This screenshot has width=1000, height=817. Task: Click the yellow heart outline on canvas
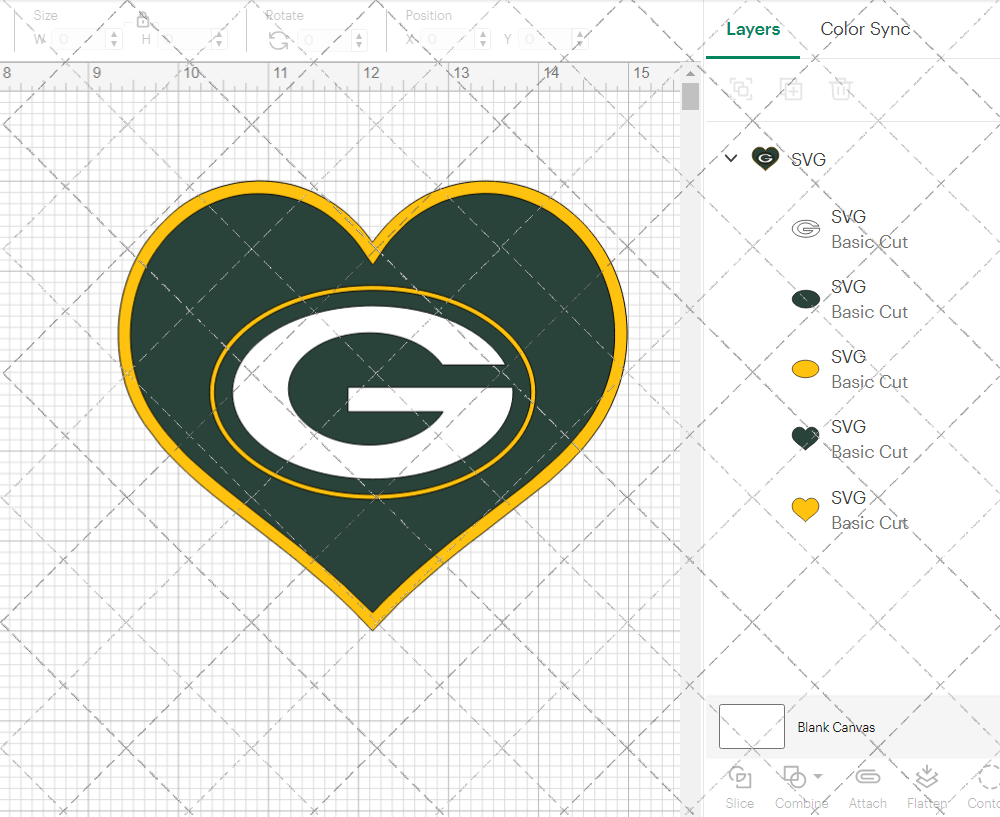click(125, 332)
